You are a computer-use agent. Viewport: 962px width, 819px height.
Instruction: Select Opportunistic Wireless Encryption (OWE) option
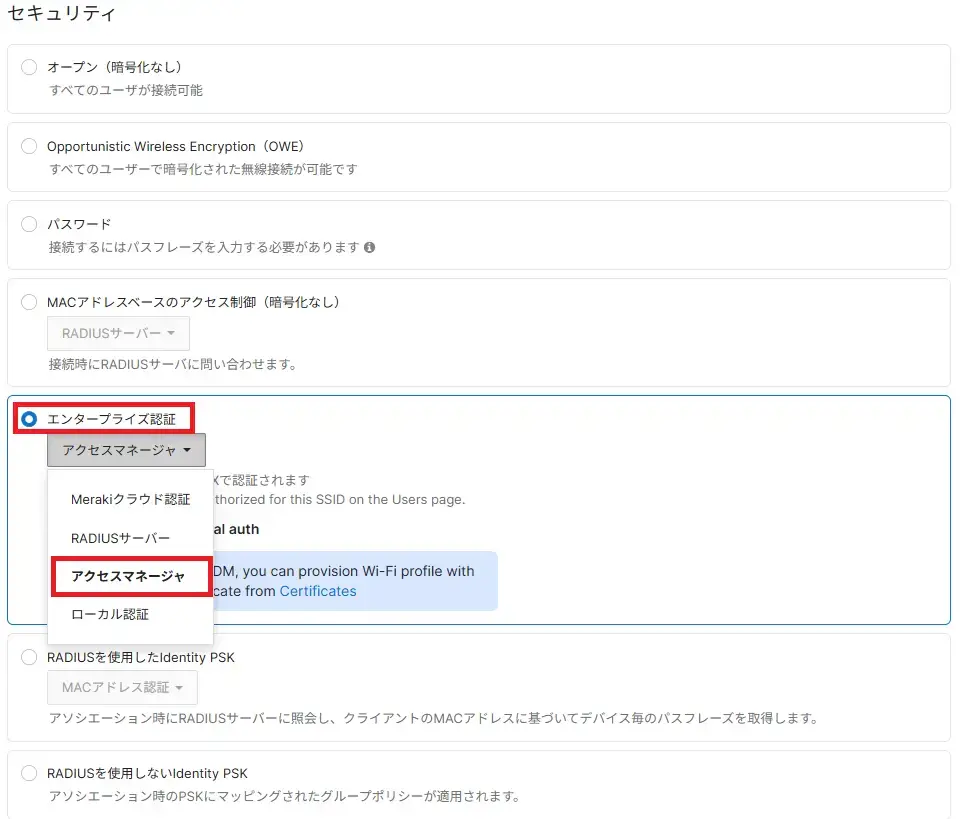29,146
